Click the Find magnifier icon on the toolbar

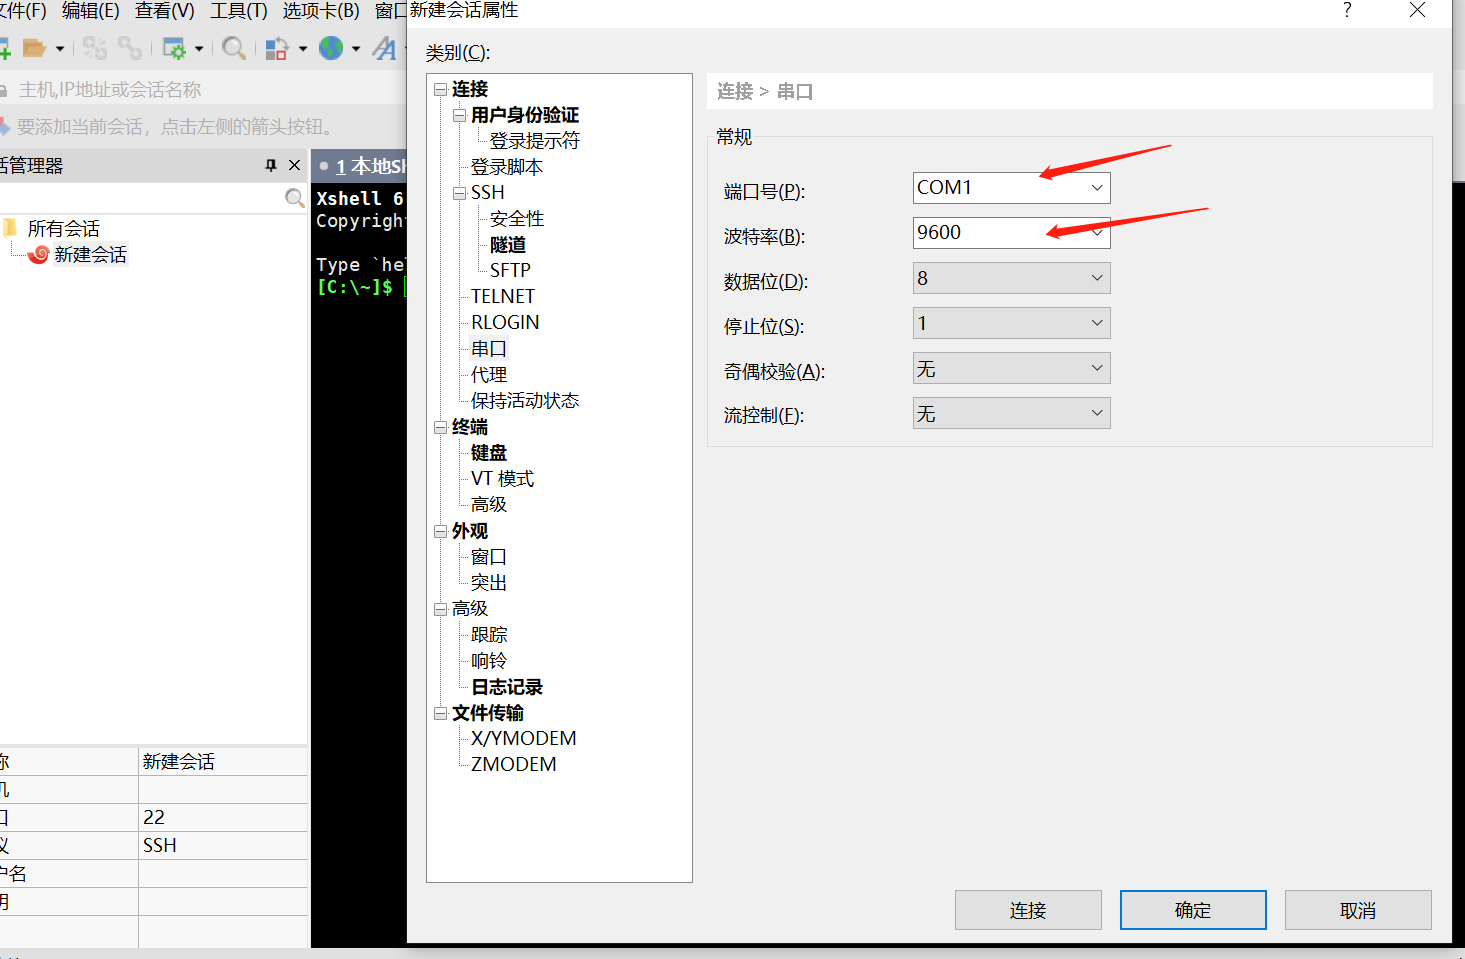click(234, 47)
